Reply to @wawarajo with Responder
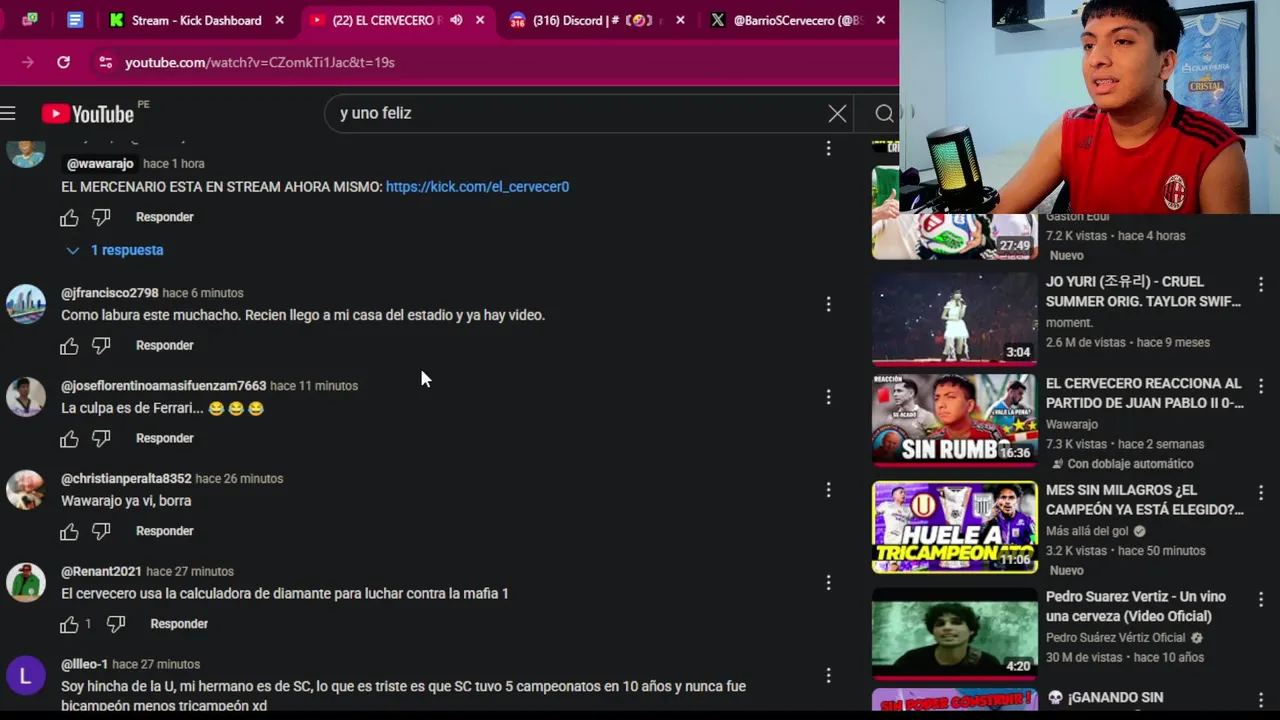This screenshot has height=720, width=1280. coord(165,217)
